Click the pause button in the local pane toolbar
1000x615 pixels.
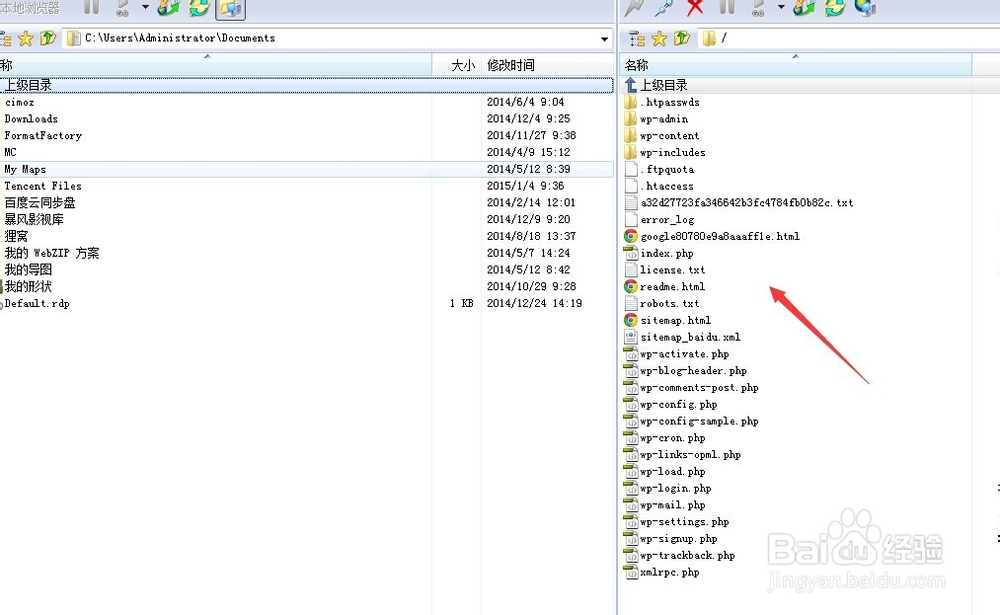pos(91,7)
